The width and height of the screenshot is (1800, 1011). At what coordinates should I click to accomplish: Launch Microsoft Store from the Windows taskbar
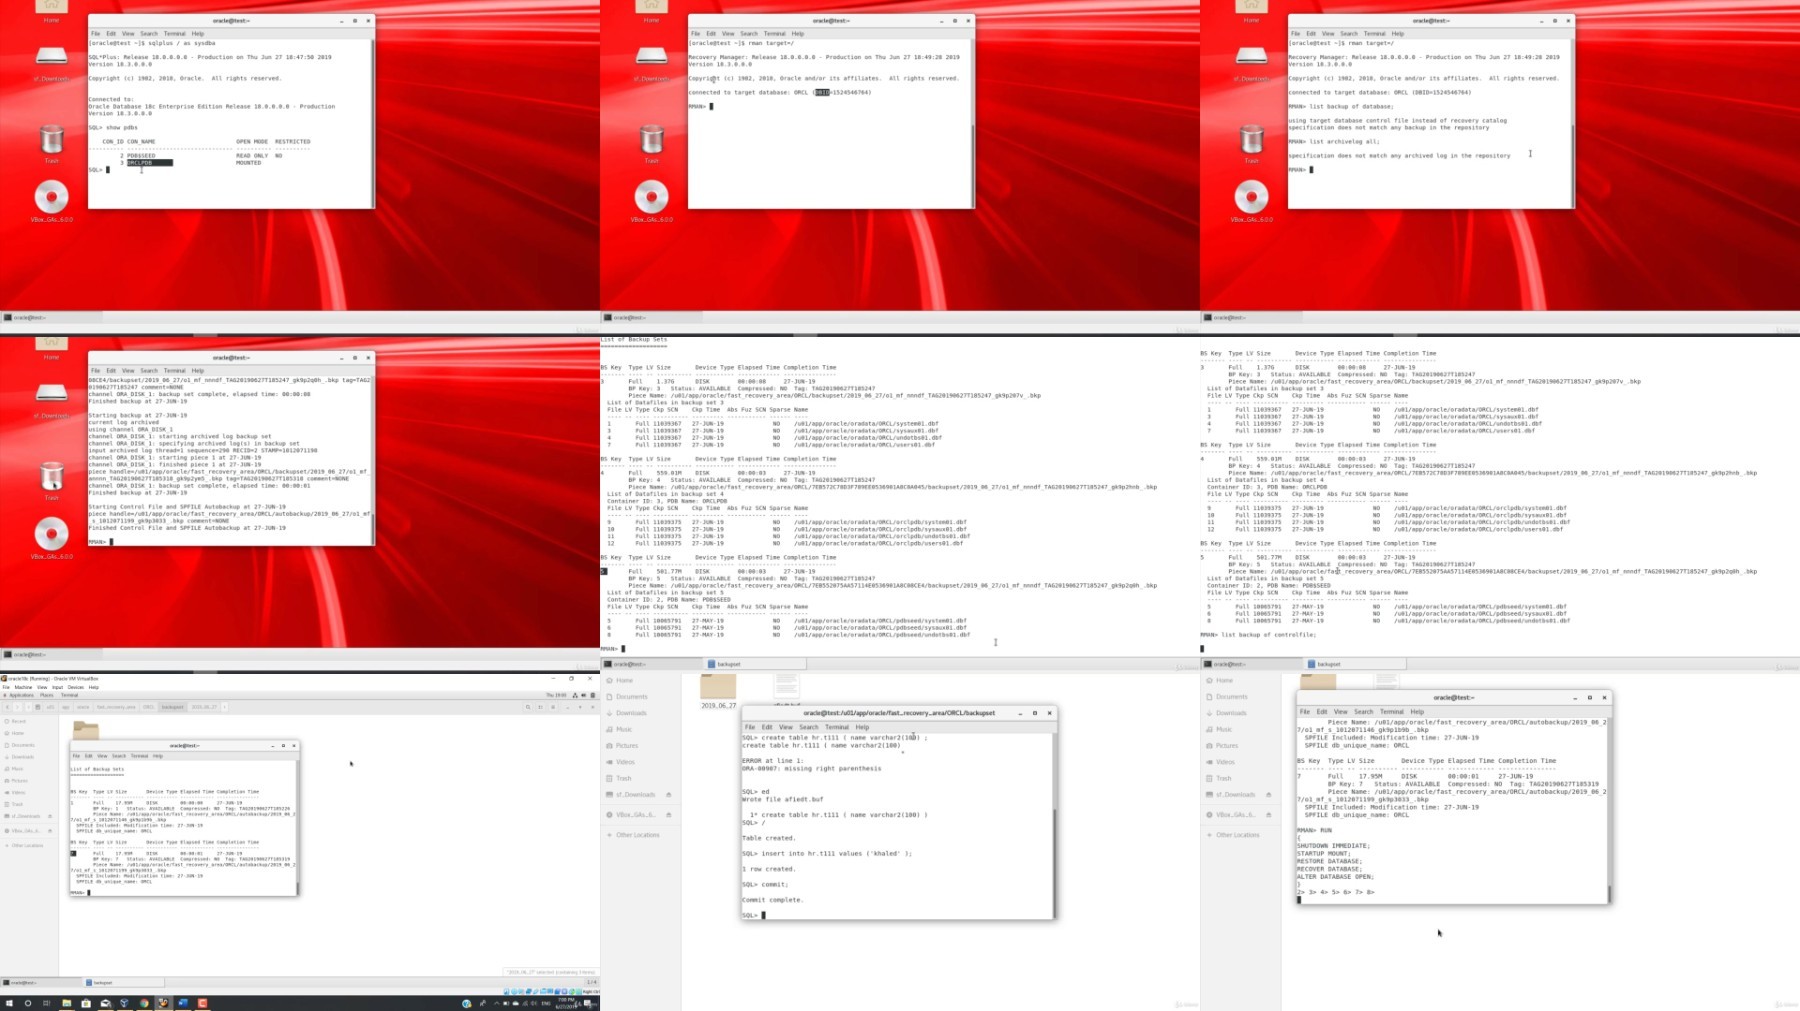[86, 1003]
